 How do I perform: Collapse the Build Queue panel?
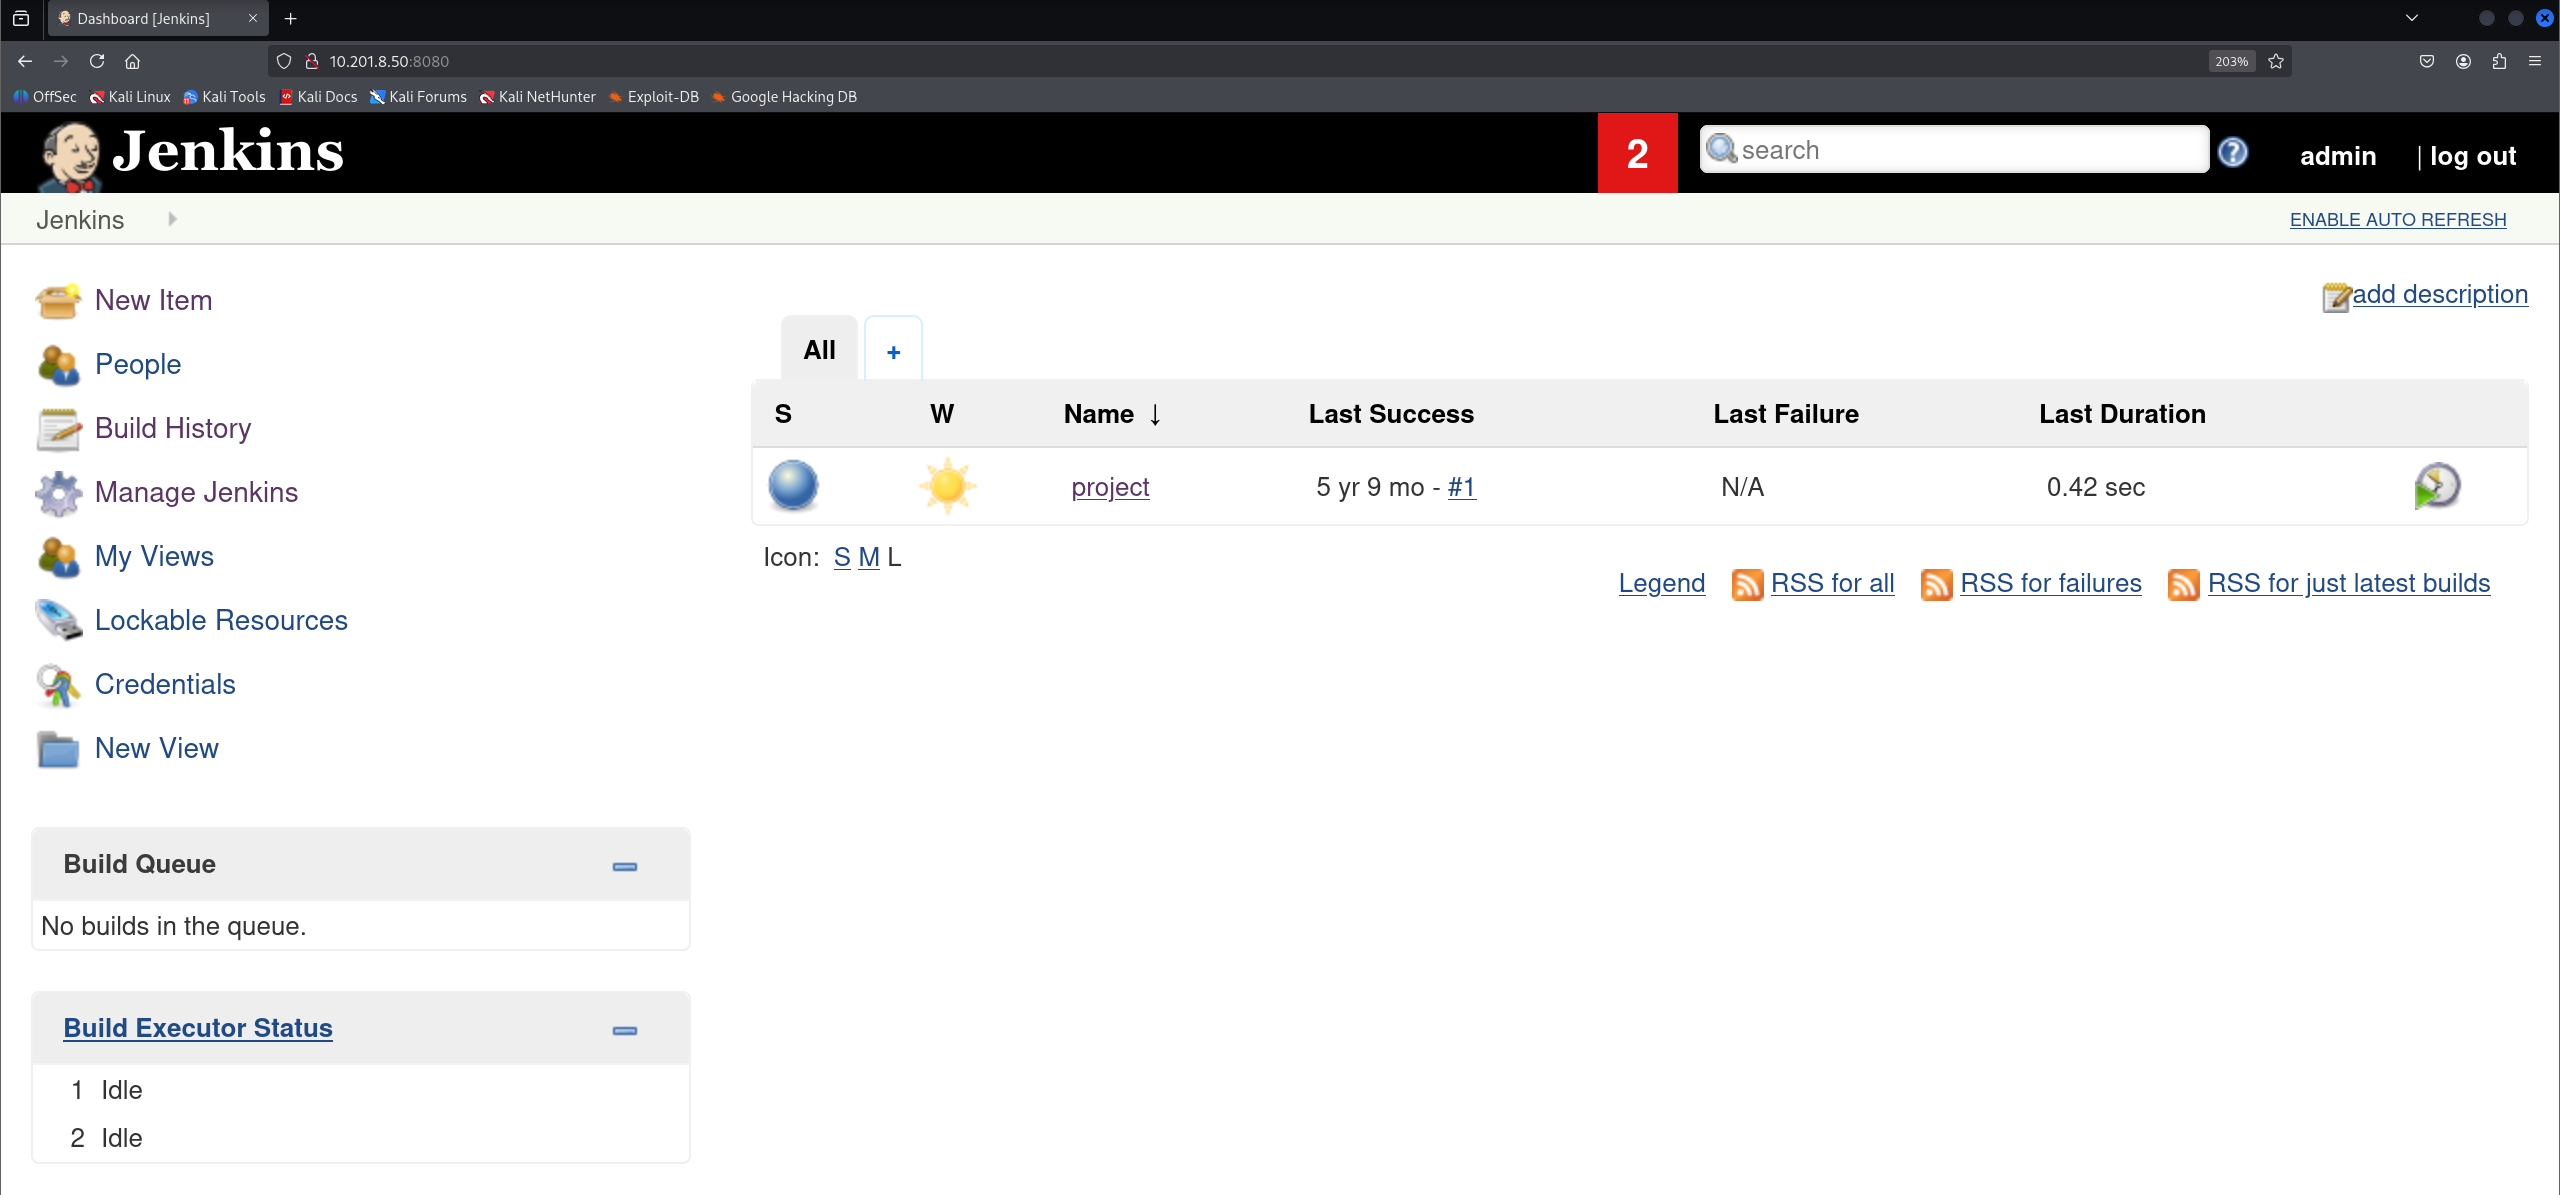(x=625, y=866)
